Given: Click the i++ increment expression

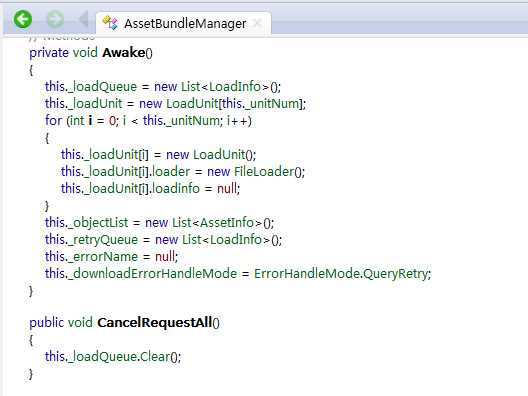Looking at the screenshot, I should tap(238, 121).
